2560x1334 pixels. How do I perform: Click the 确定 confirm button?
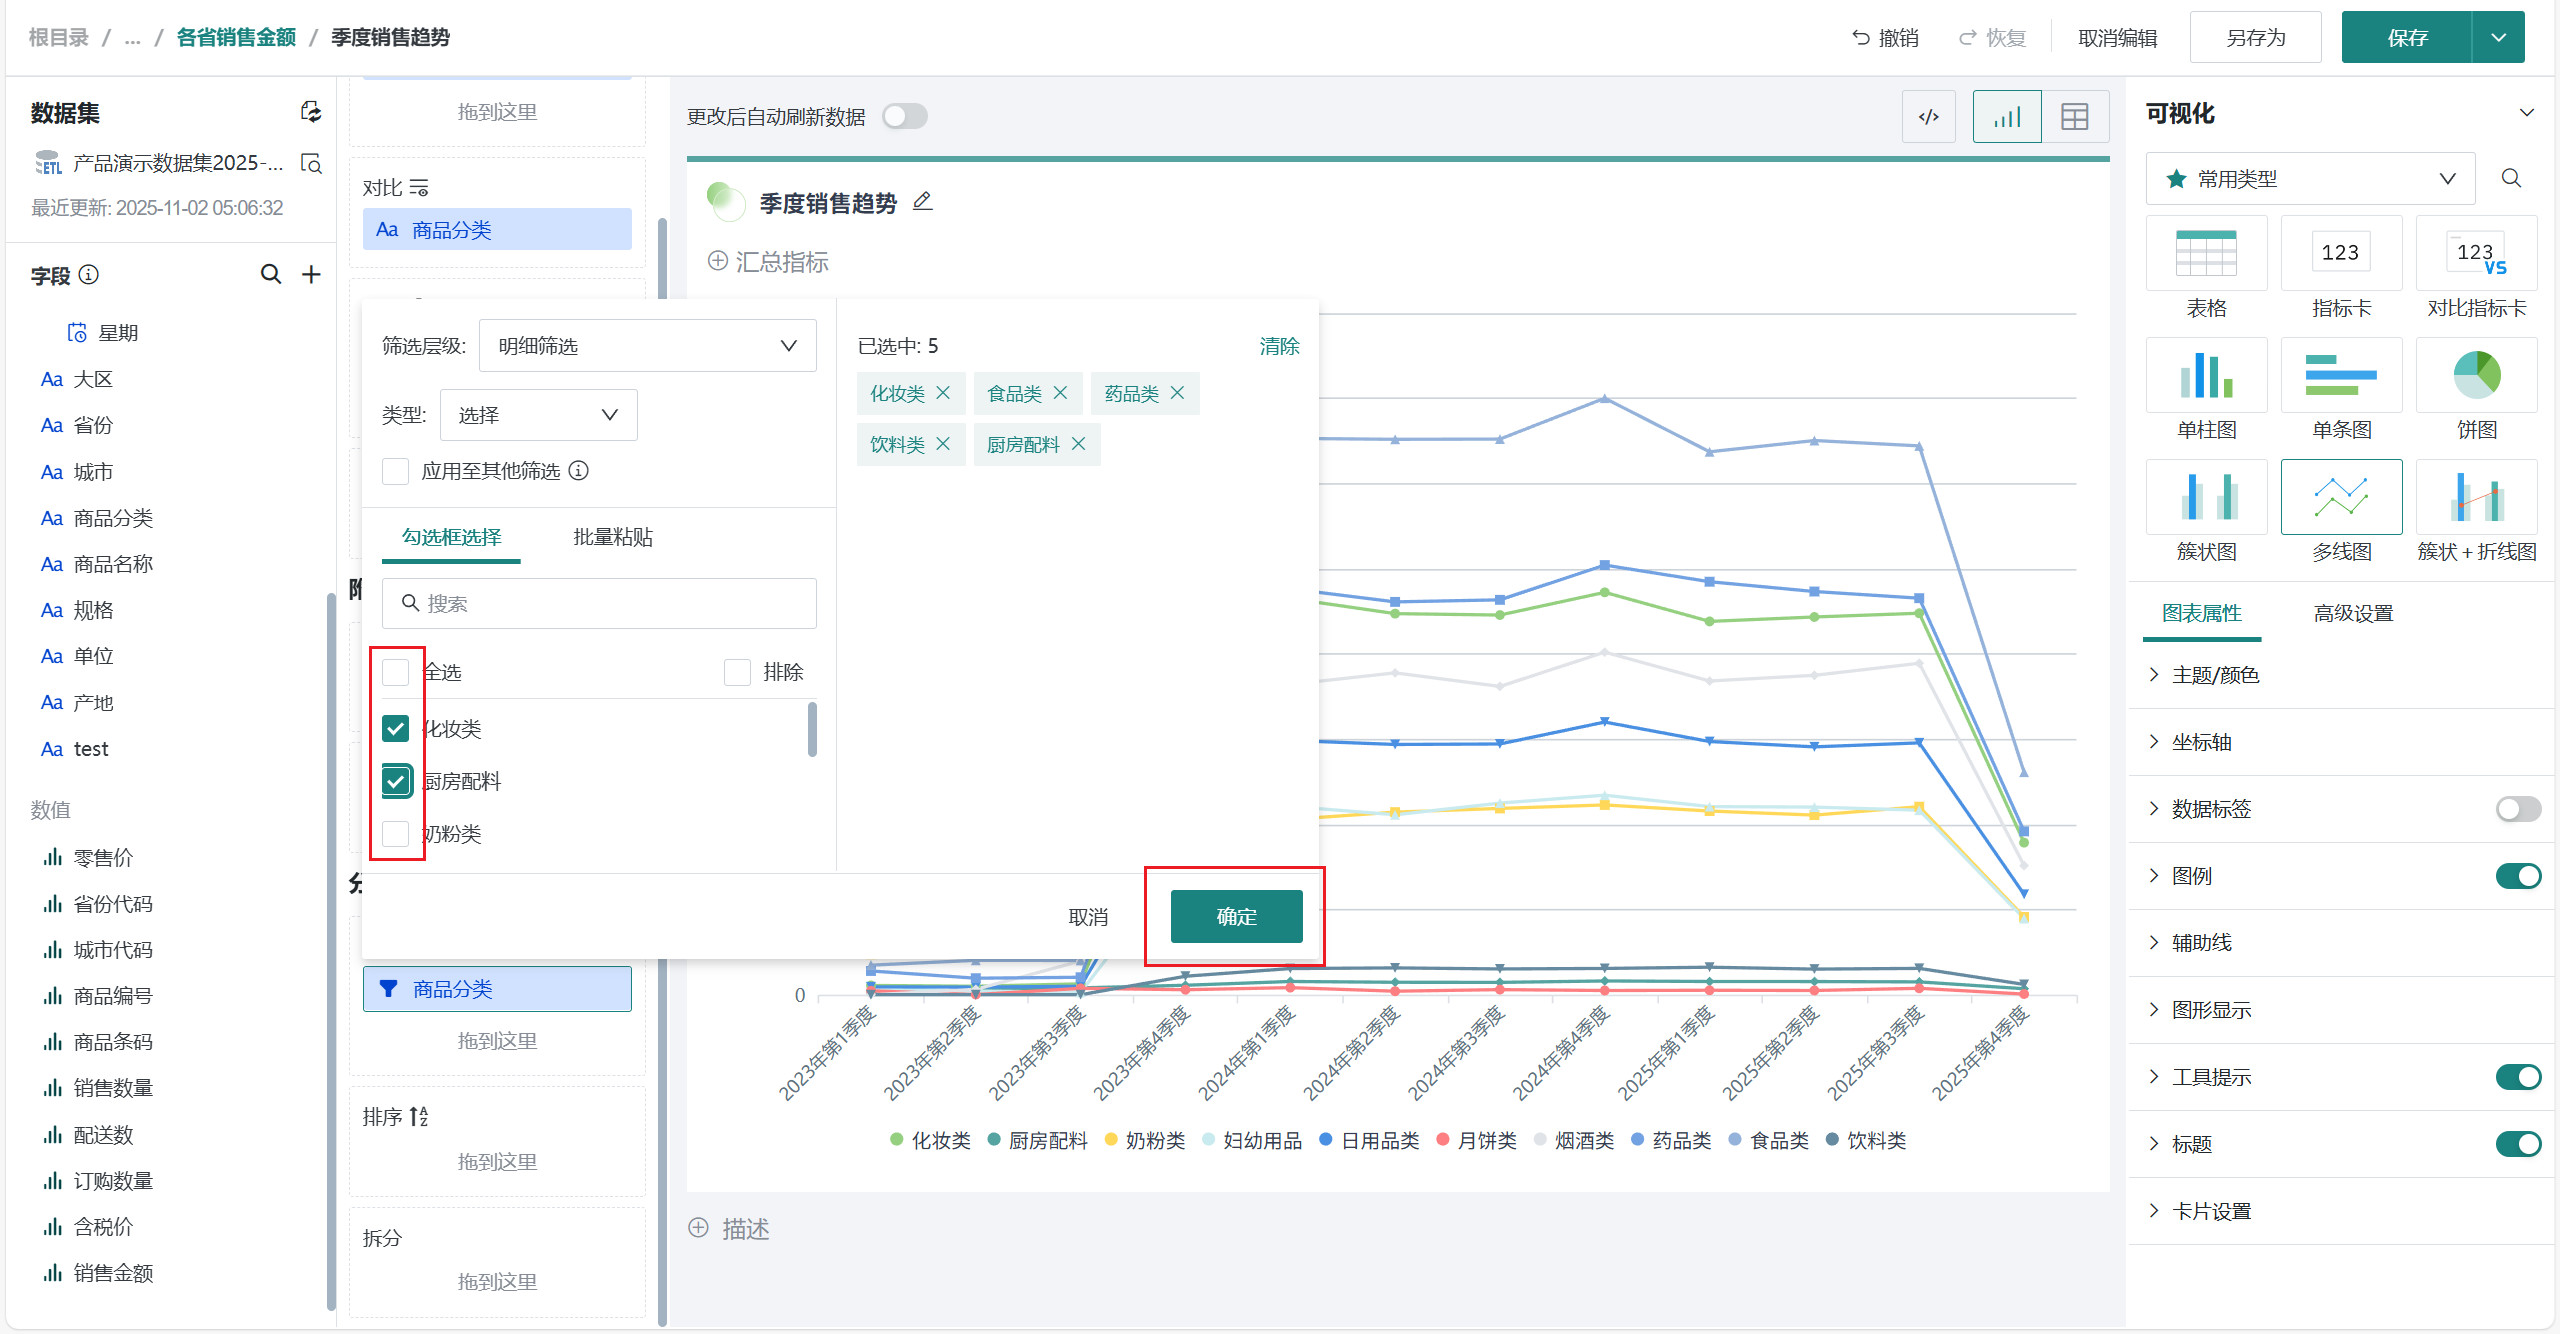(x=1236, y=916)
